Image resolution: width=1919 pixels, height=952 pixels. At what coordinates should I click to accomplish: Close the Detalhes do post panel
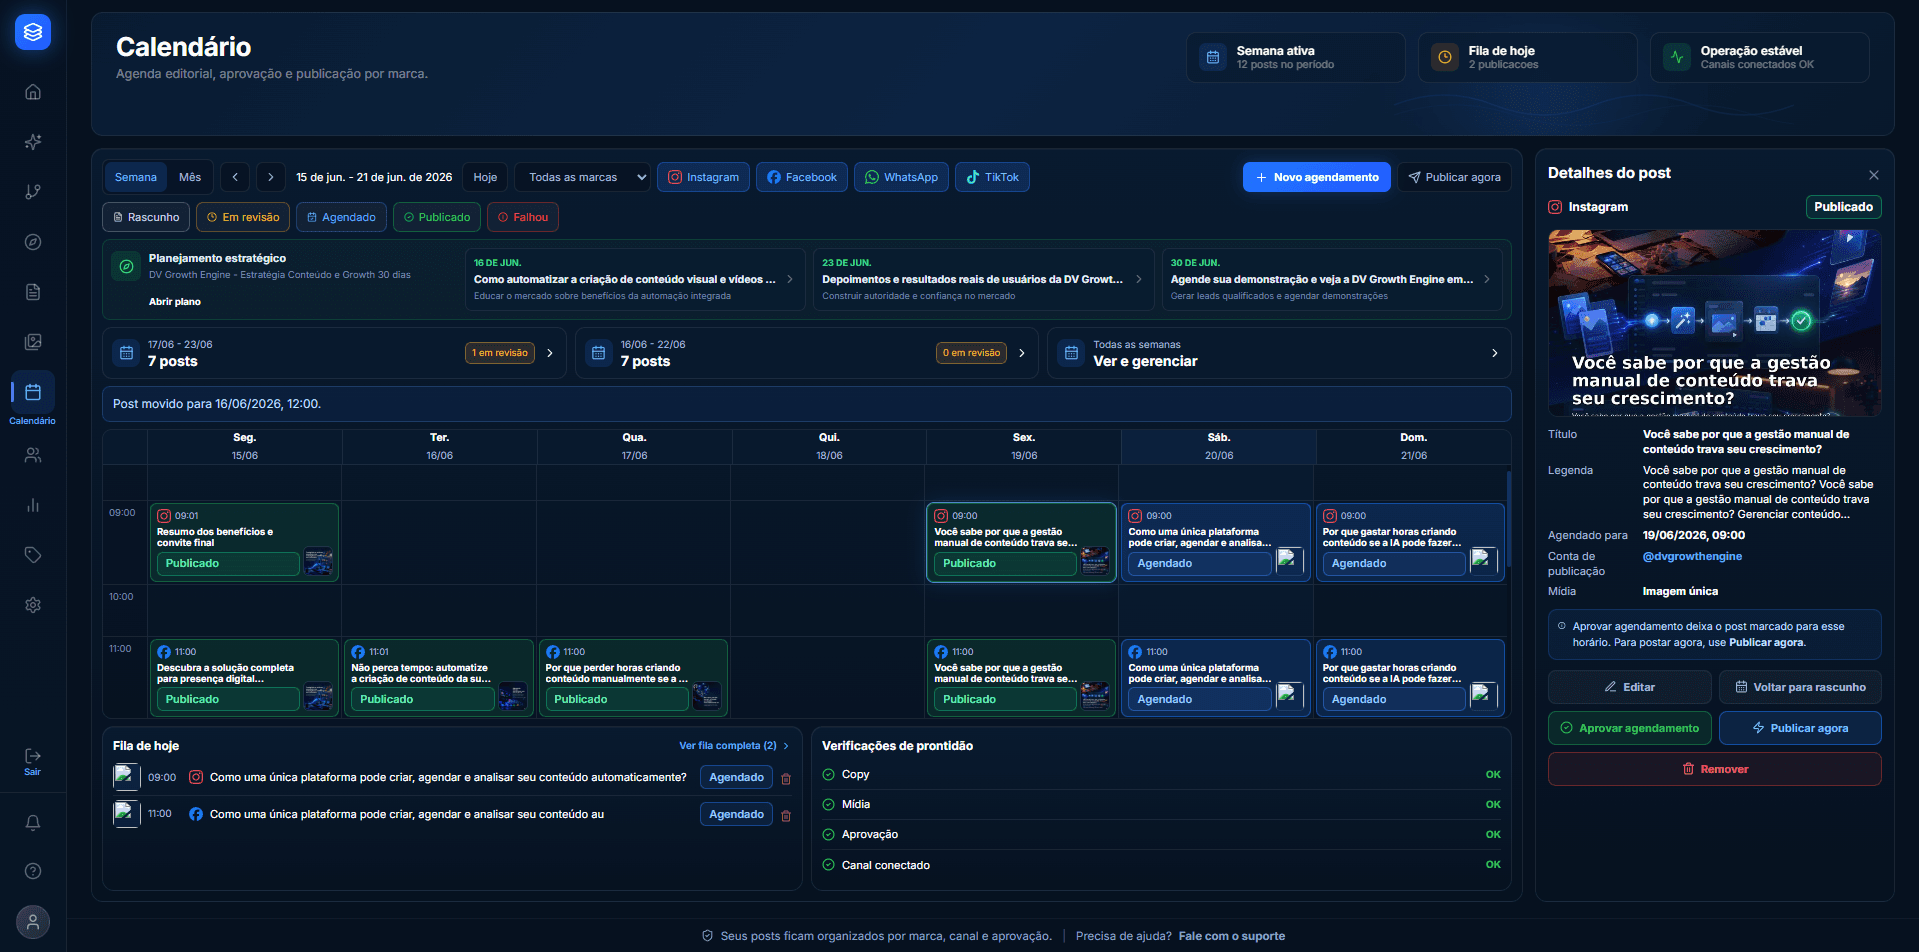coord(1874,175)
